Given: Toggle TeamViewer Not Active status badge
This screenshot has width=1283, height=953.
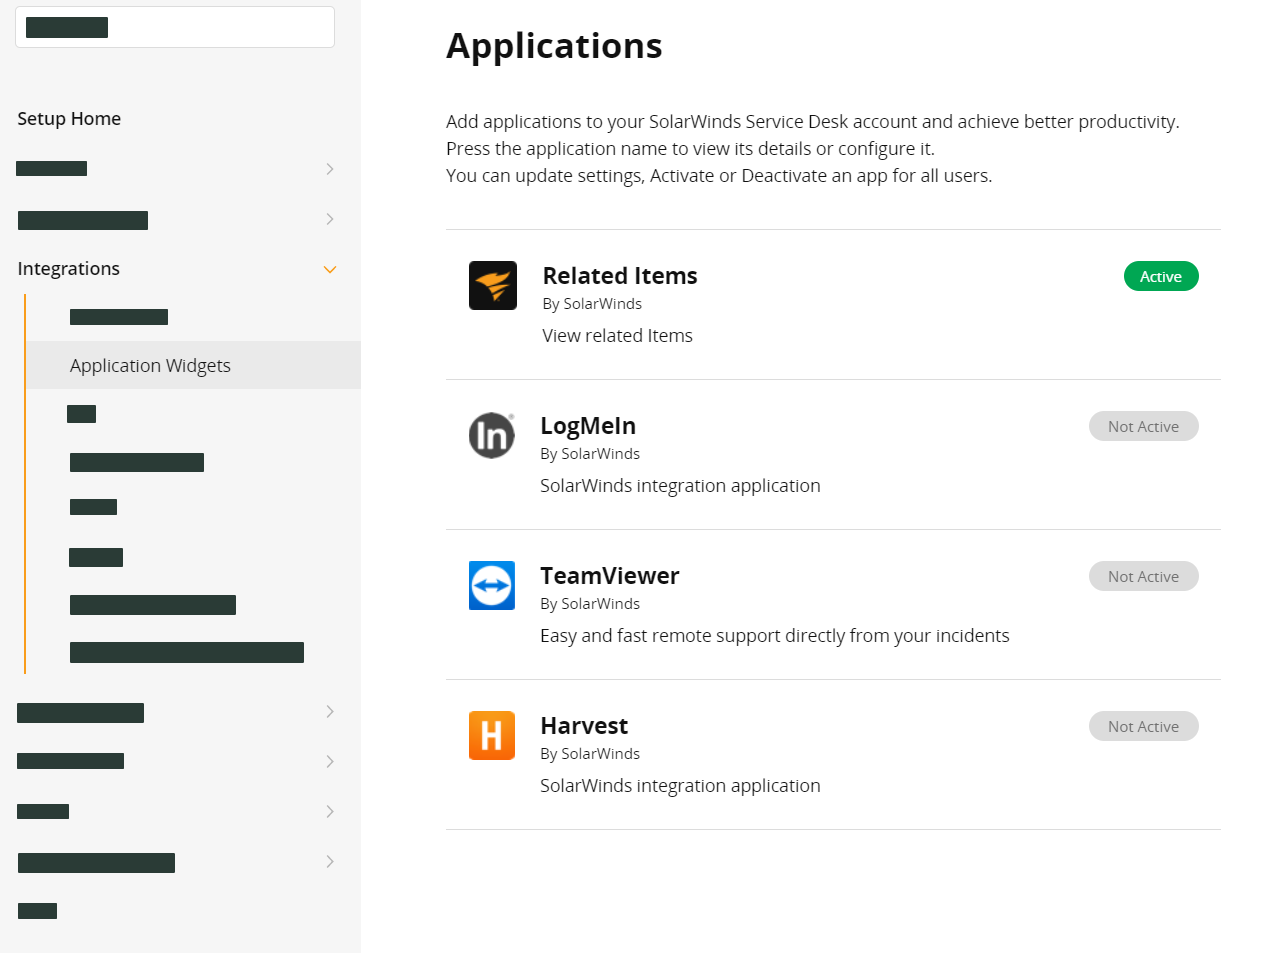Looking at the screenshot, I should click(x=1143, y=576).
